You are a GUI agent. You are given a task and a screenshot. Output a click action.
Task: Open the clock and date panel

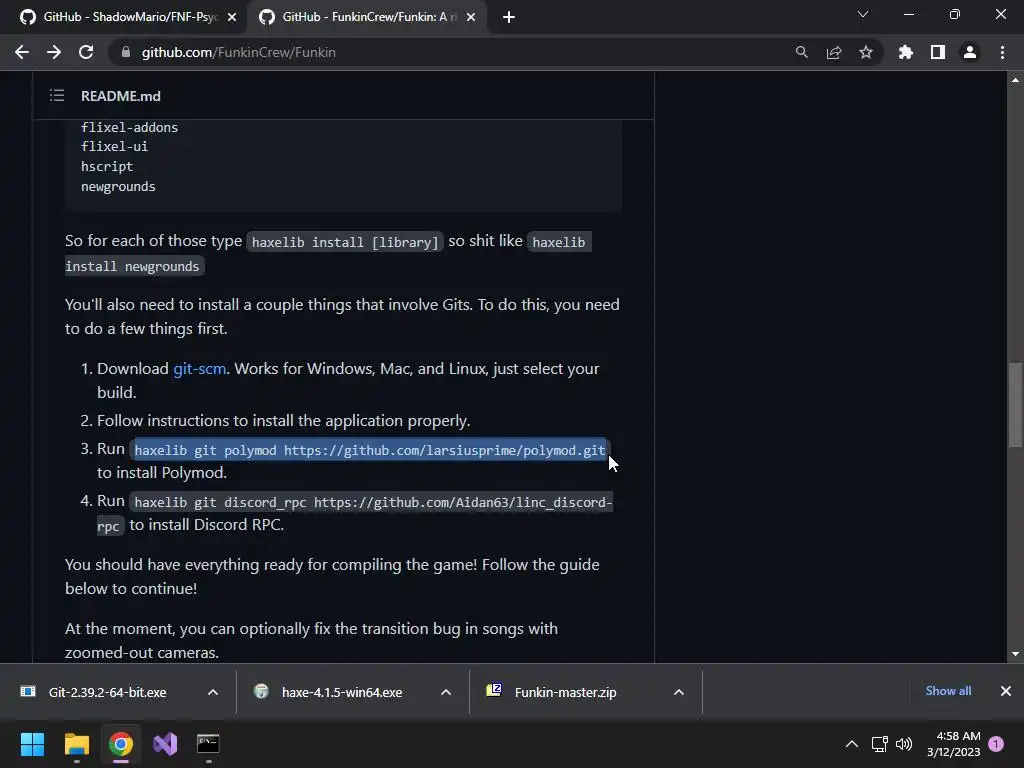954,744
